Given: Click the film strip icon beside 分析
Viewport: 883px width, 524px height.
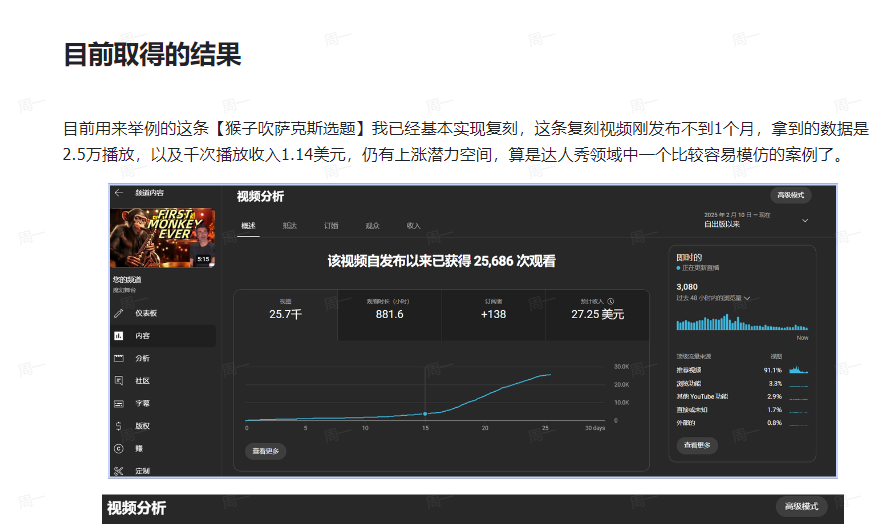Looking at the screenshot, I should (x=118, y=359).
